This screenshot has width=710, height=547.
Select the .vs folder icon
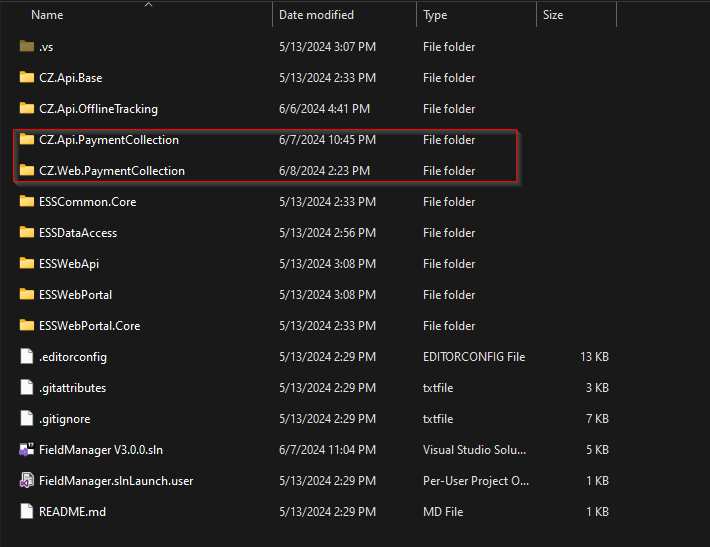click(27, 46)
